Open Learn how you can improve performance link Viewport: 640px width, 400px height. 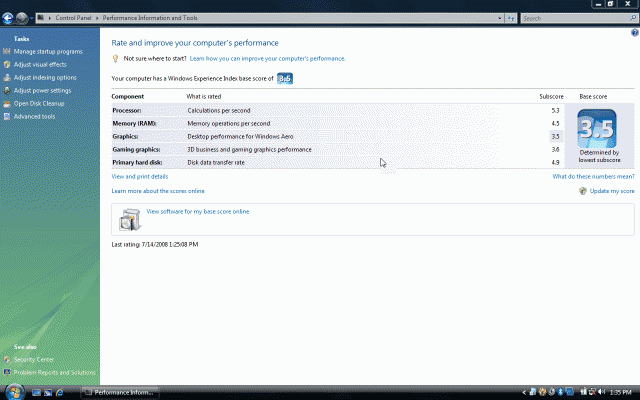267,59
